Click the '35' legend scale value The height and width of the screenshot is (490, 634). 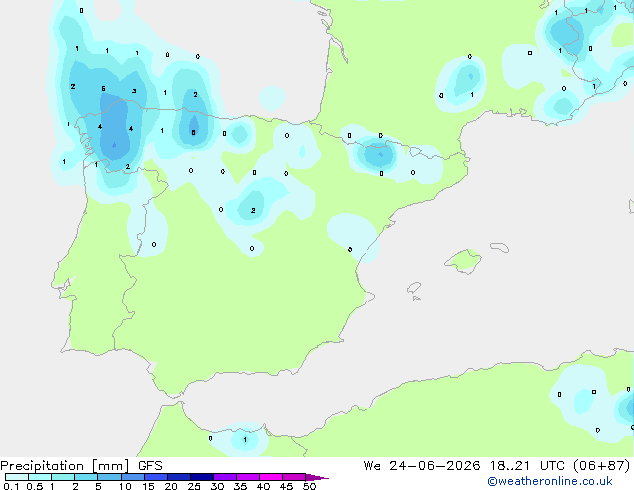tap(240, 486)
